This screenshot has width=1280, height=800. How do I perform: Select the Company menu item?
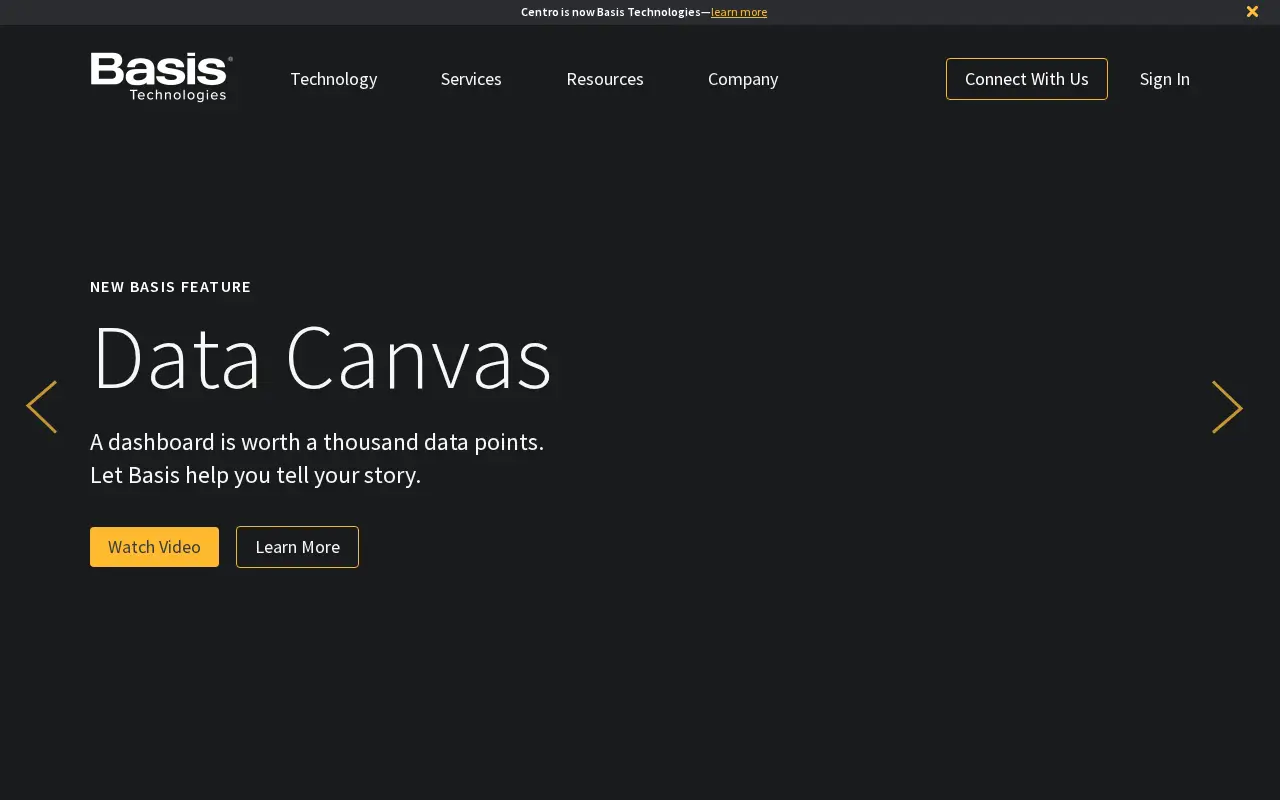[743, 79]
